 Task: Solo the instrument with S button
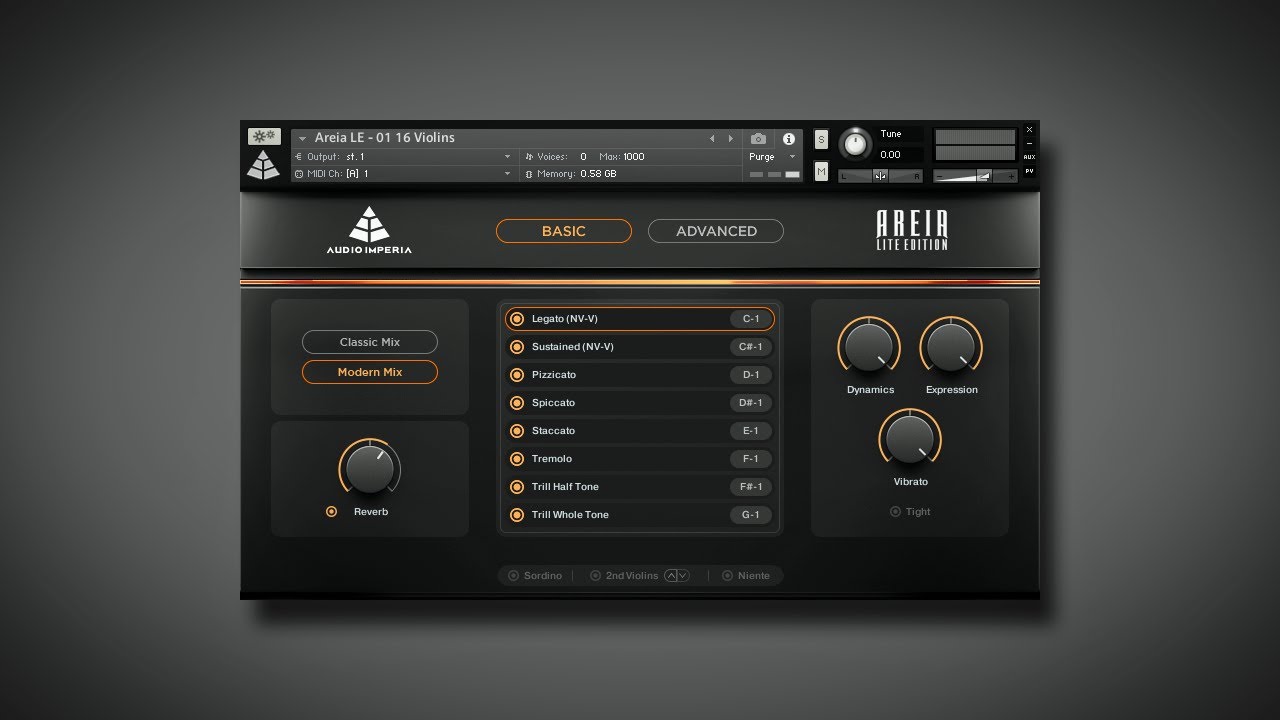pyautogui.click(x=821, y=139)
